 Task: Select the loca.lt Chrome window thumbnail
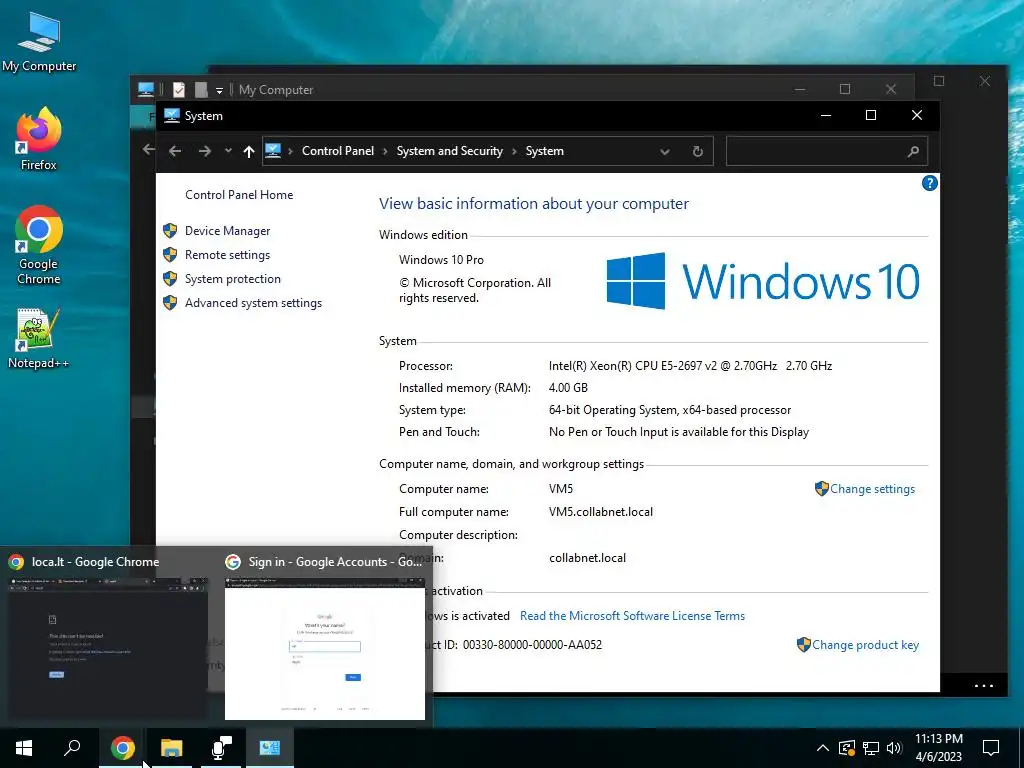(x=107, y=637)
